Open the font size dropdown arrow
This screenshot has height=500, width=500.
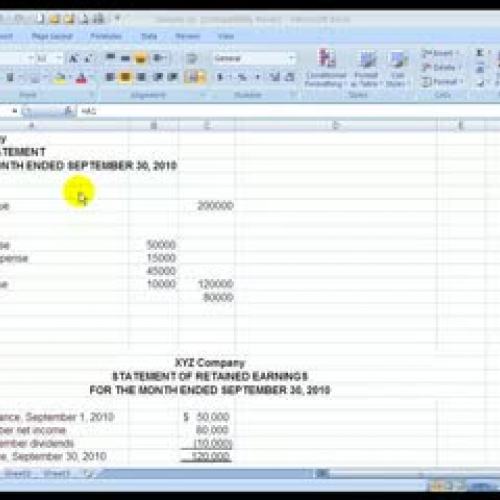[x=59, y=59]
